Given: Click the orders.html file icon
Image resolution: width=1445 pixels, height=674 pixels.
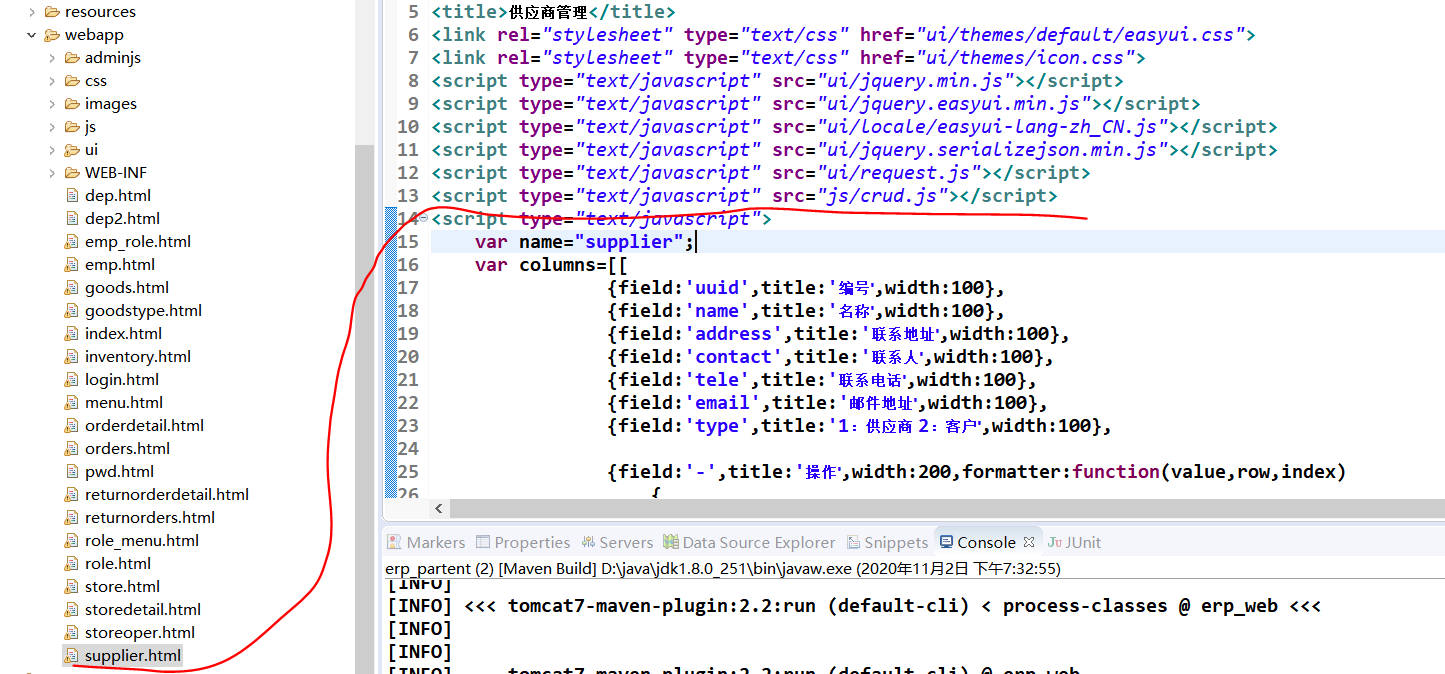Looking at the screenshot, I should 71,449.
